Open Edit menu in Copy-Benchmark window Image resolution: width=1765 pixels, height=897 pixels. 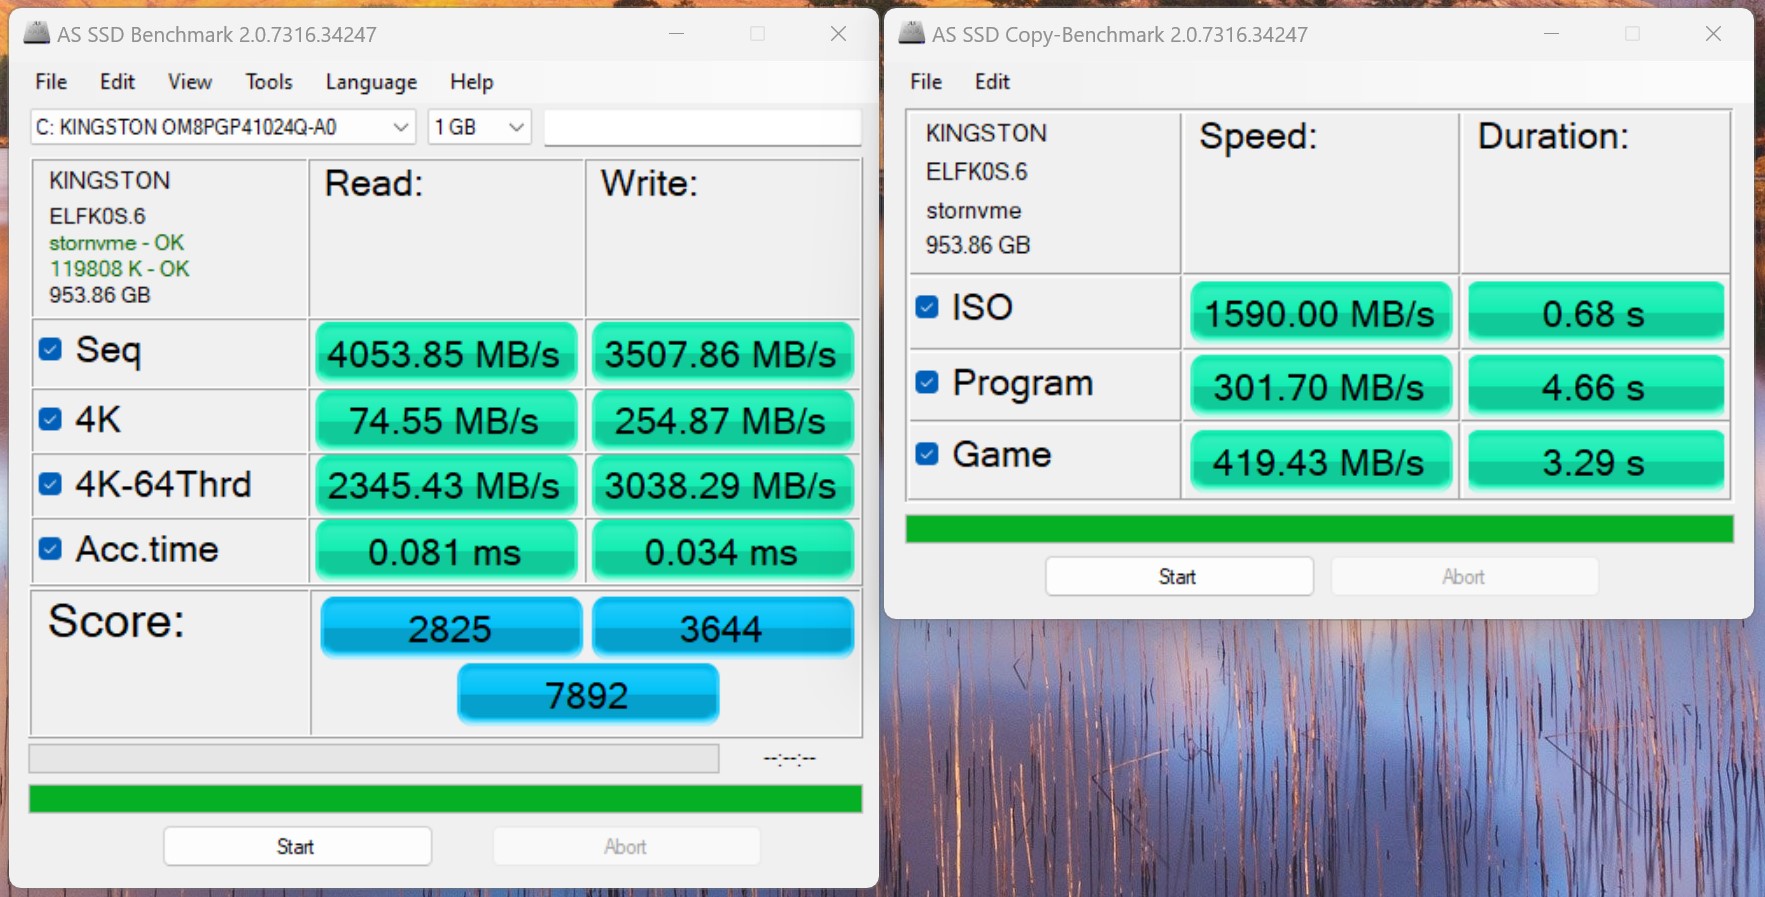[992, 82]
